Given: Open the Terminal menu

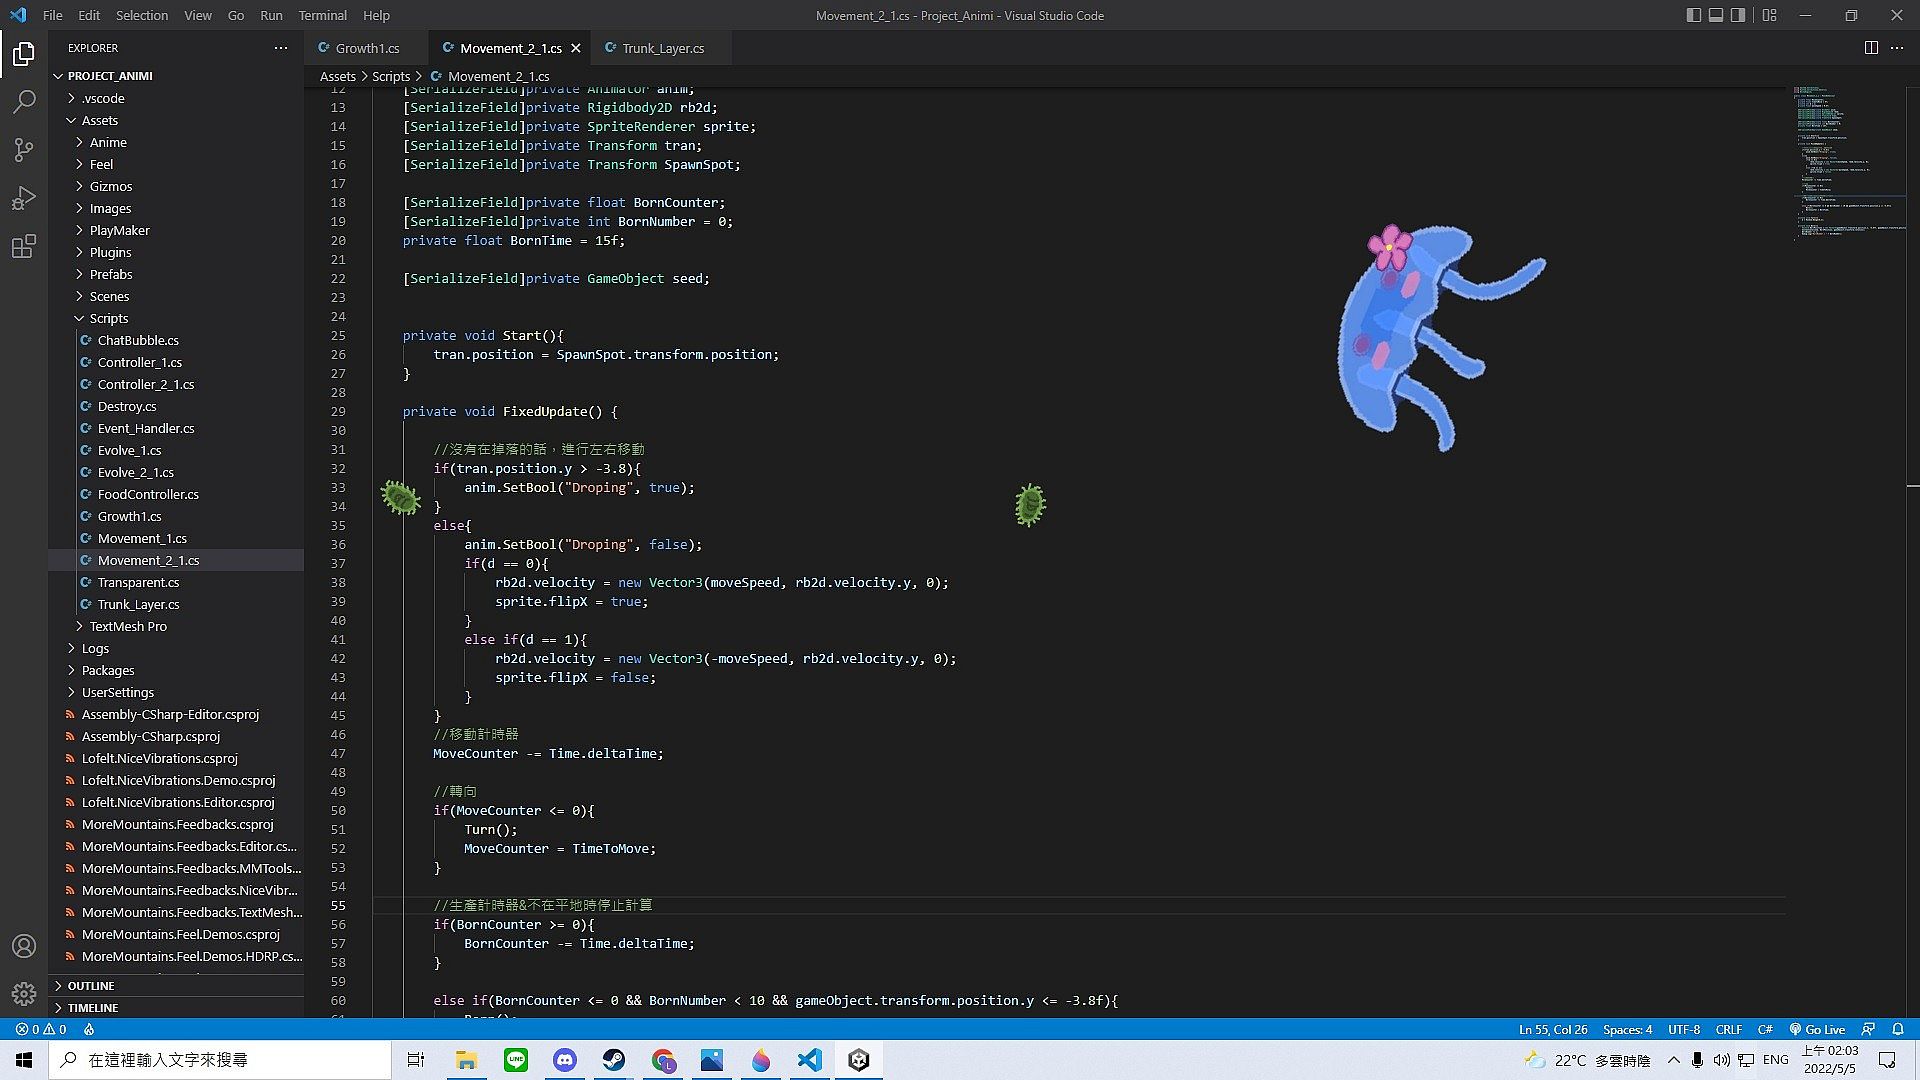Looking at the screenshot, I should point(322,15).
